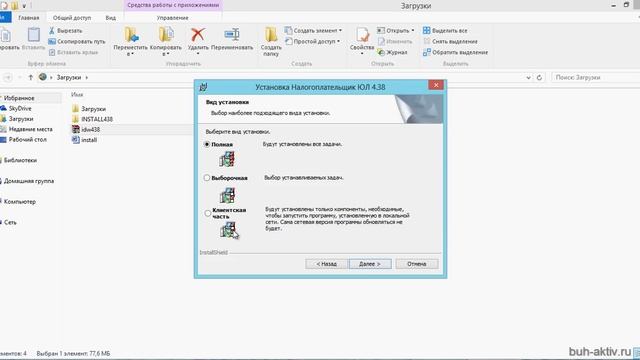Choose the Выборочная installation option
This screenshot has height=360, width=640.
coord(207,178)
